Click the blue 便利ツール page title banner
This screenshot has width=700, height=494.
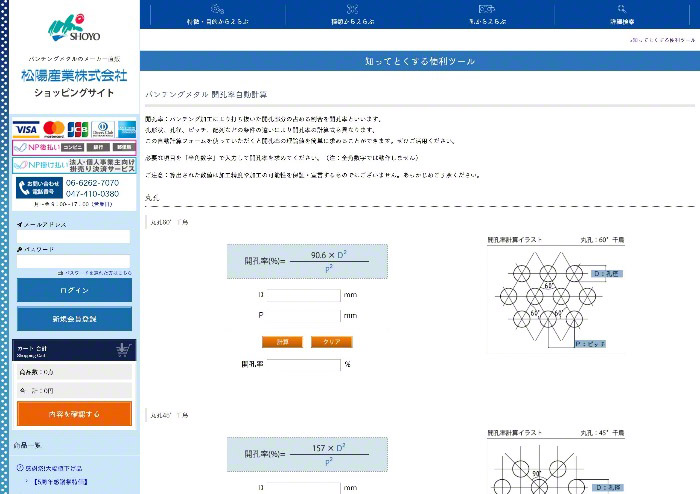tap(420, 61)
